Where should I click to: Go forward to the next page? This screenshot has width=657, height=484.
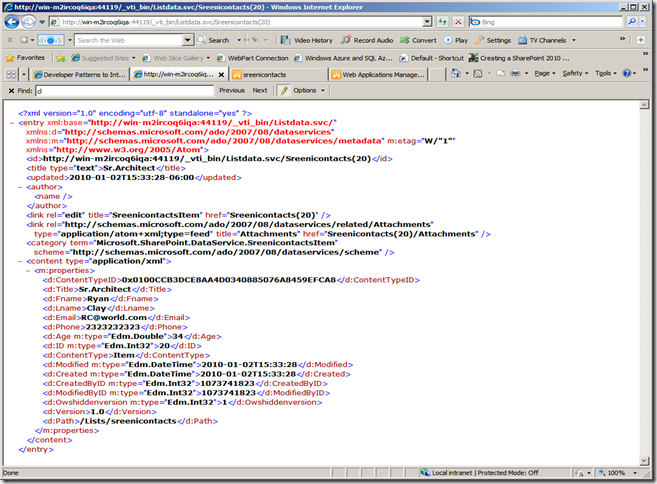pyautogui.click(x=28, y=22)
